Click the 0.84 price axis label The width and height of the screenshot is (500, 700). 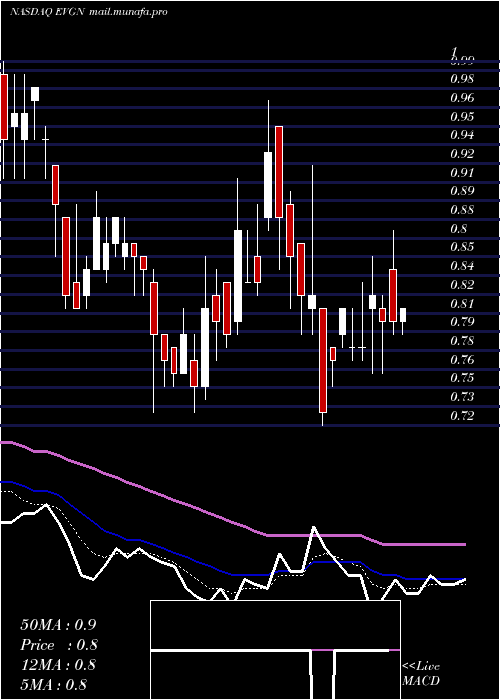pyautogui.click(x=462, y=266)
